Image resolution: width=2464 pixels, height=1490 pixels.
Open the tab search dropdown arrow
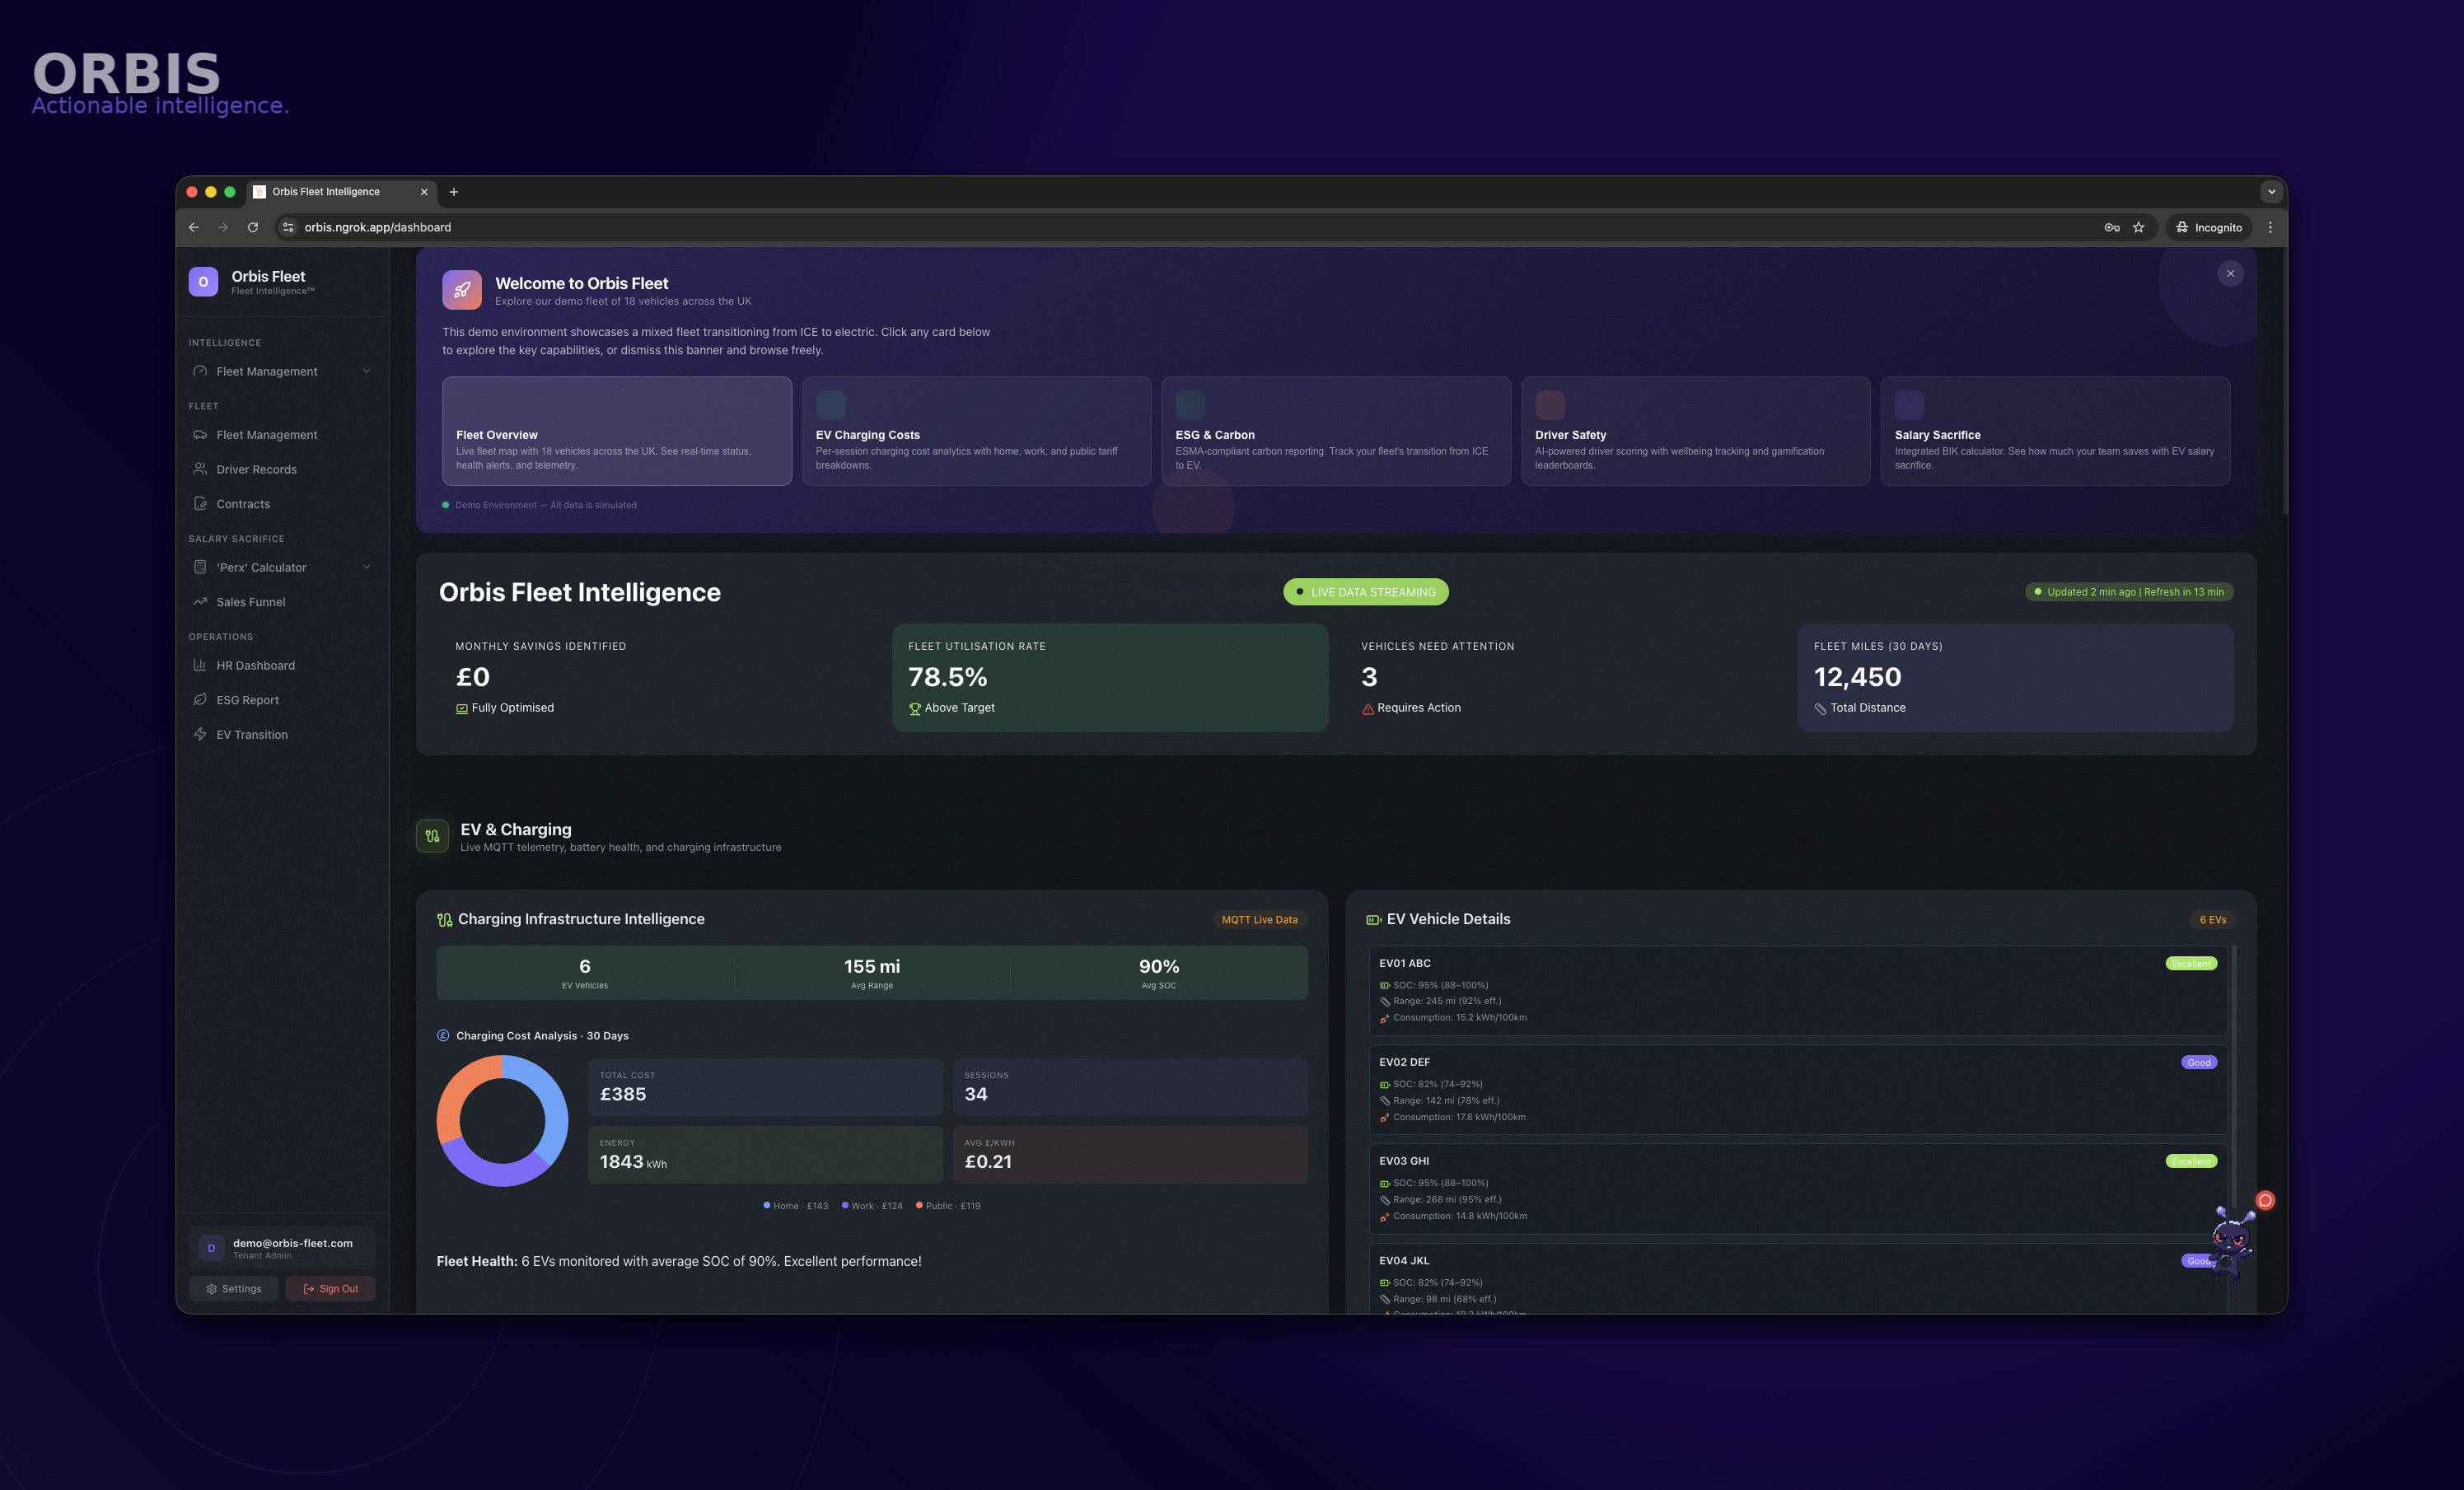[2271, 191]
